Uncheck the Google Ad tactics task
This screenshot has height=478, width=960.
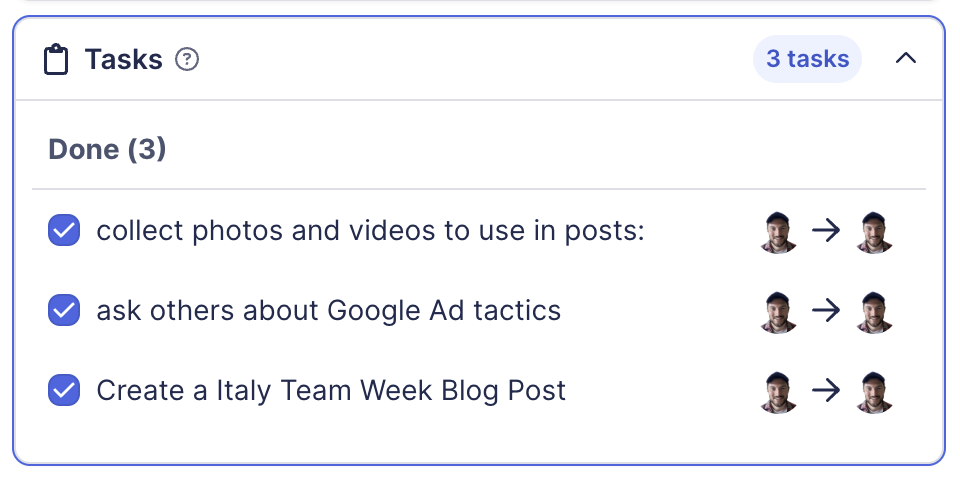coord(64,311)
